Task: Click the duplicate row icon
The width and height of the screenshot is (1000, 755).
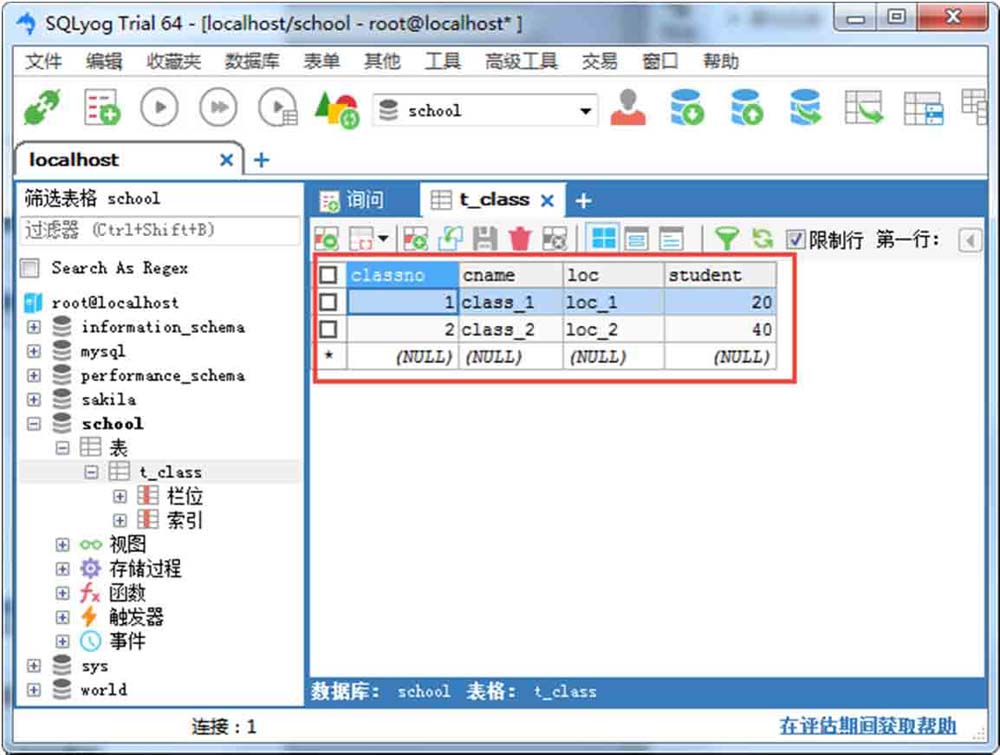Action: [451, 239]
